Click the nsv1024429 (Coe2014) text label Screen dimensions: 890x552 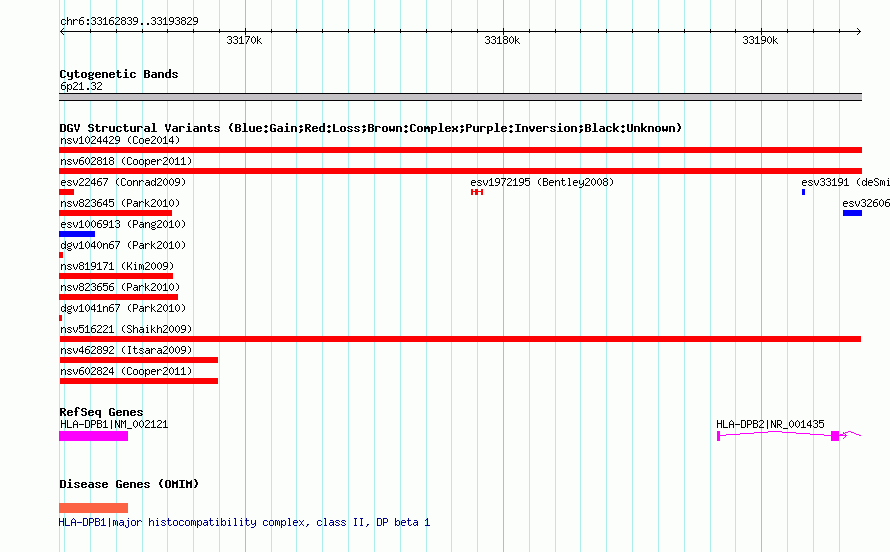point(120,140)
